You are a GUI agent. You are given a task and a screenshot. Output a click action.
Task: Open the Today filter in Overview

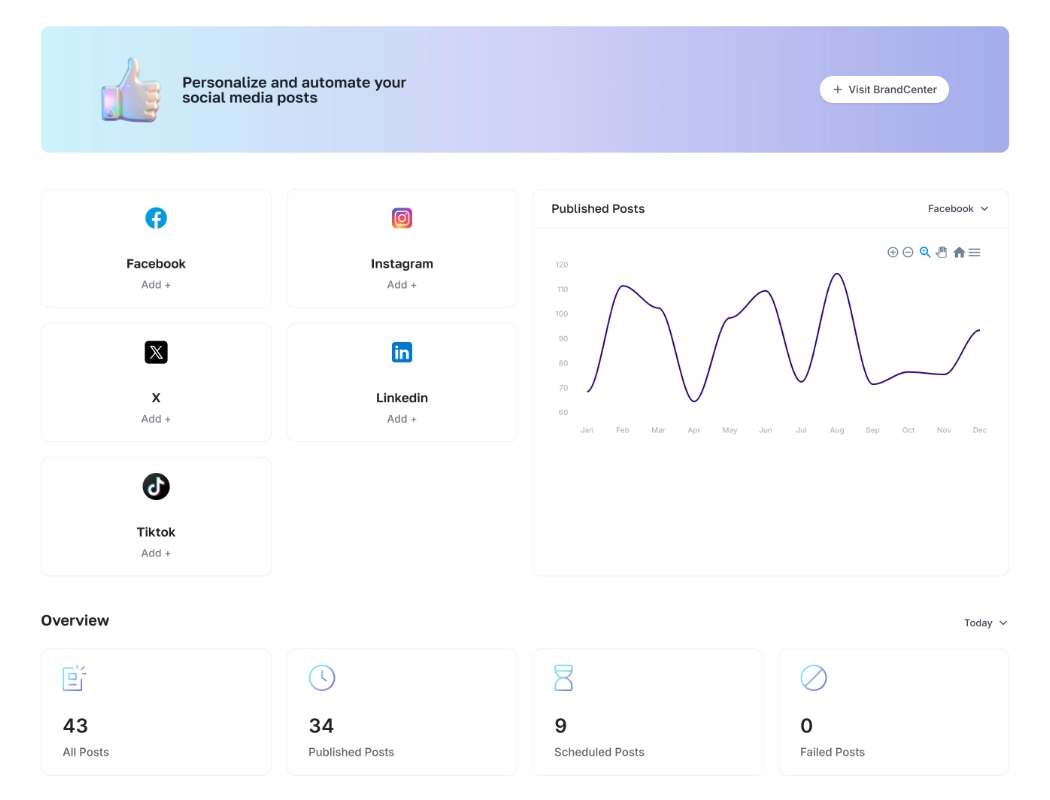(985, 622)
